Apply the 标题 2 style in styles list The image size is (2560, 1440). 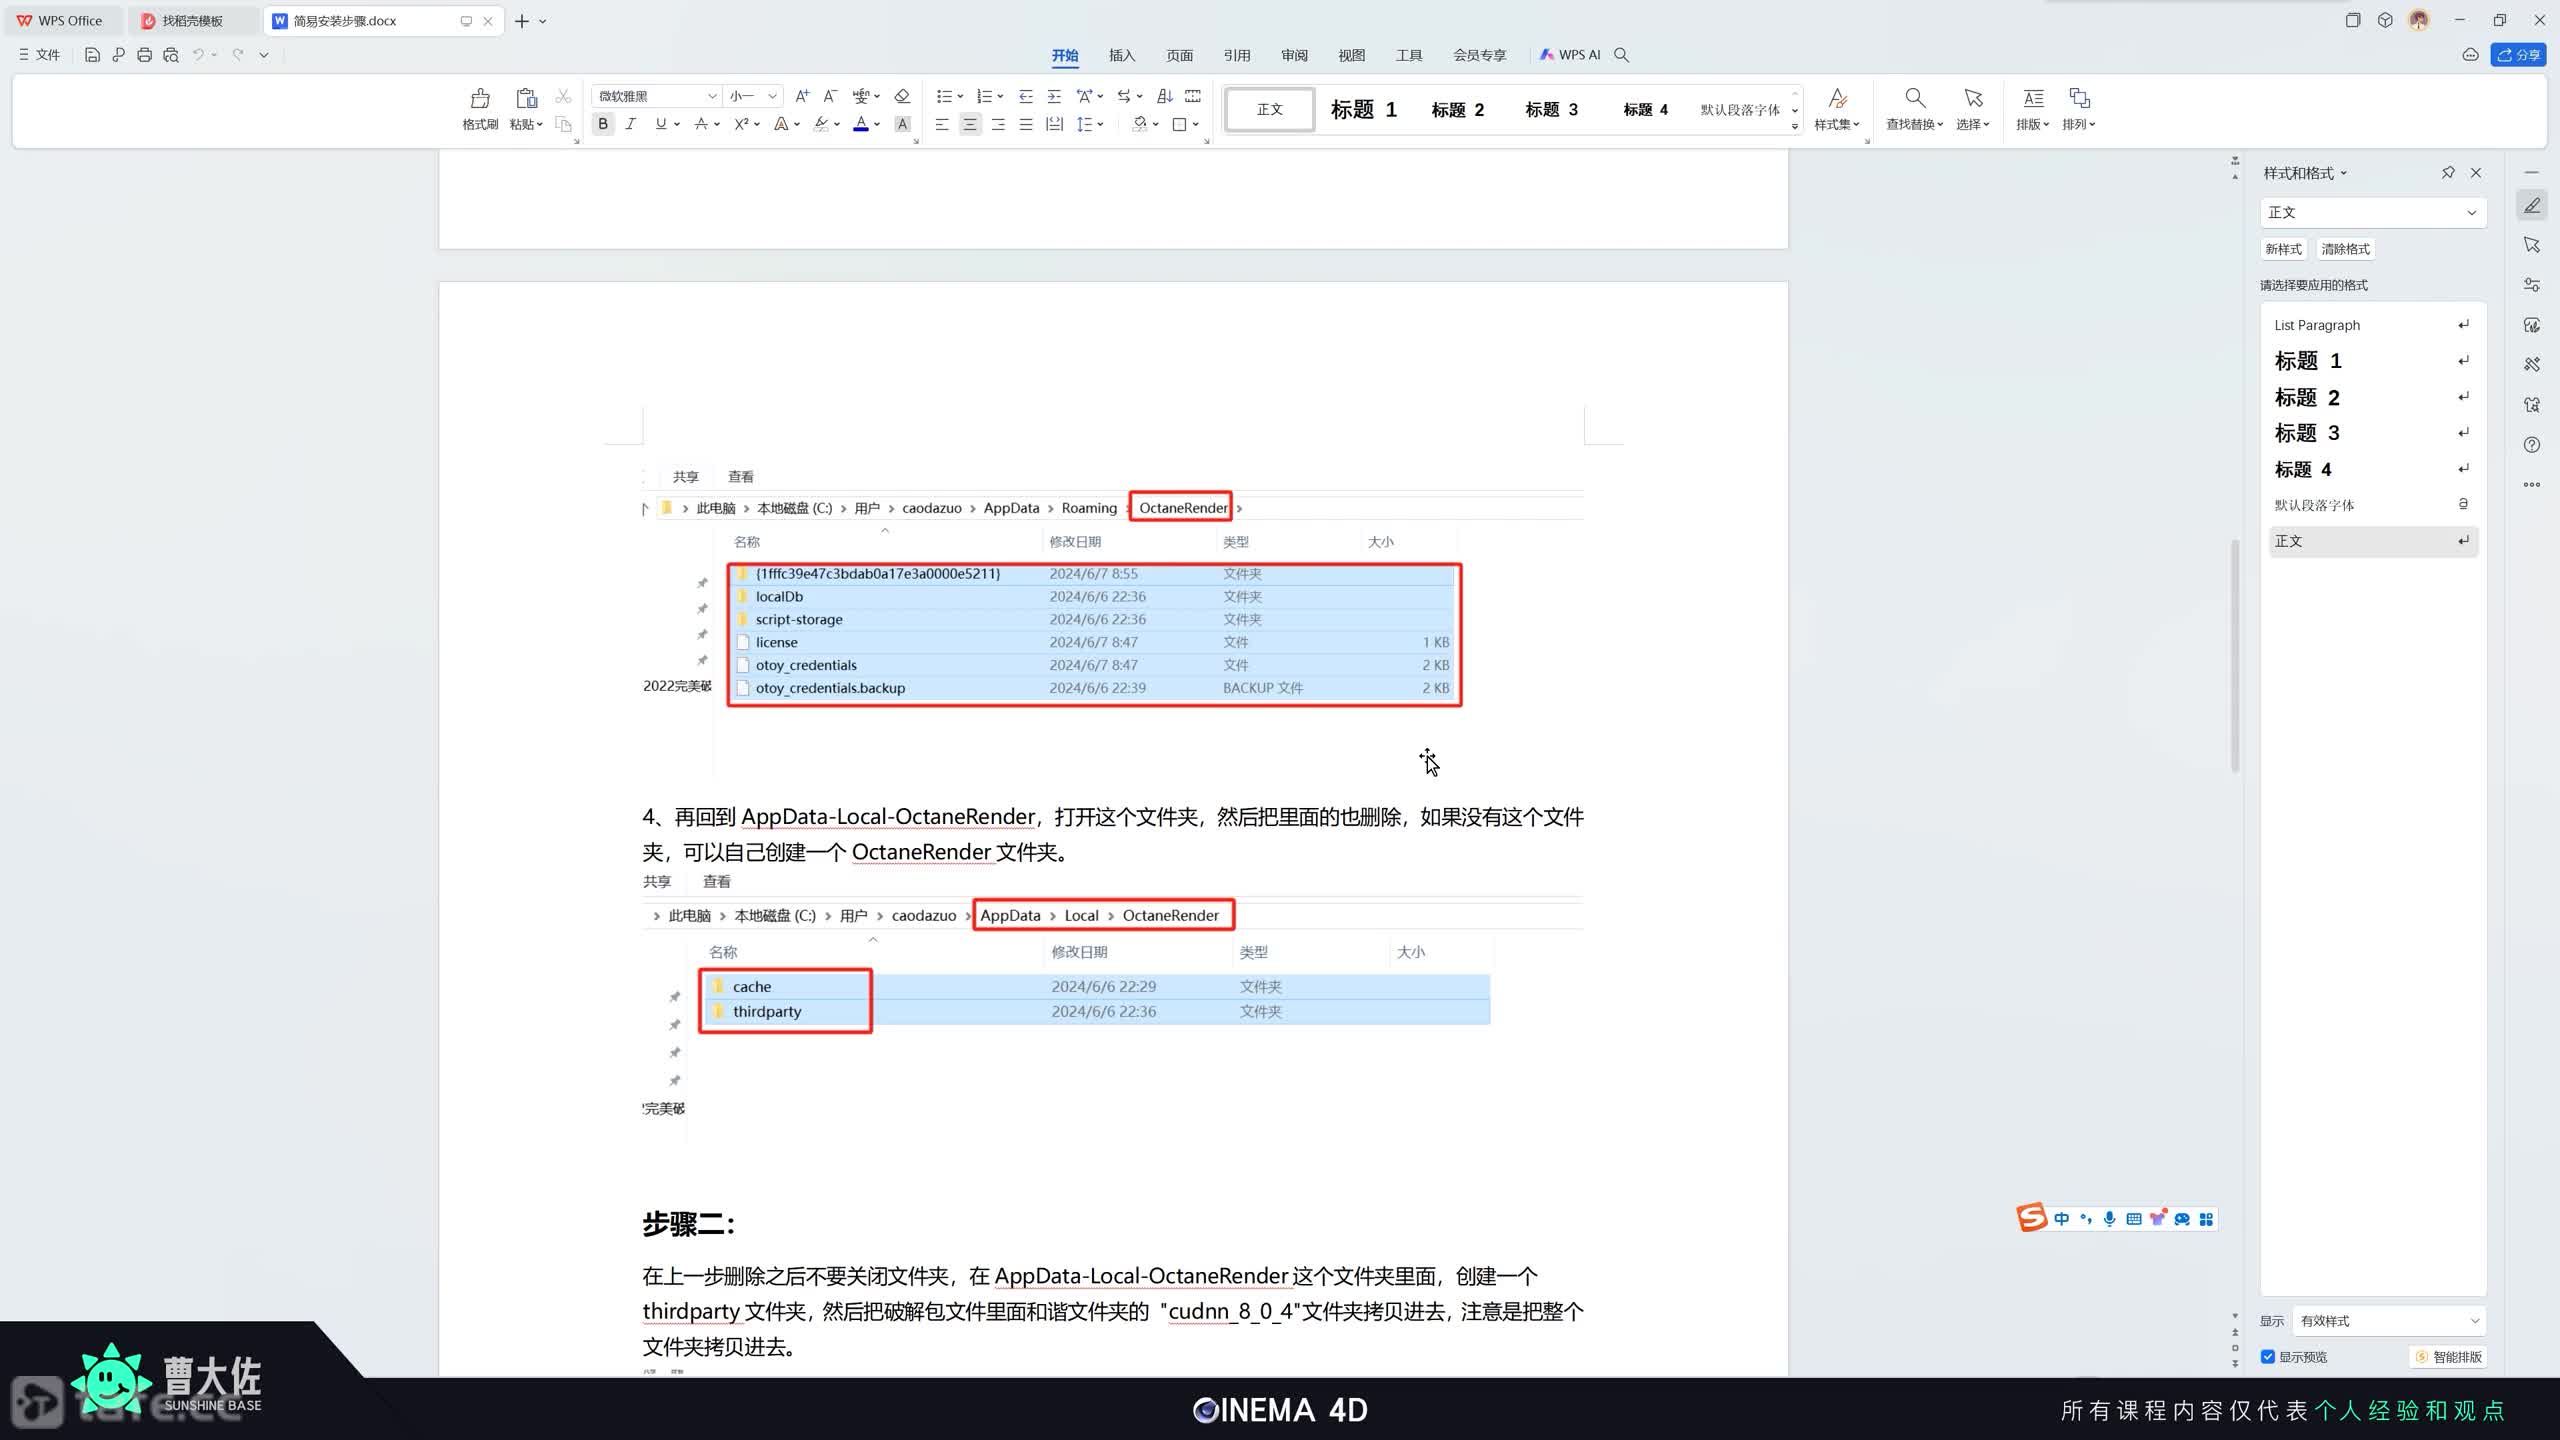[2307, 397]
